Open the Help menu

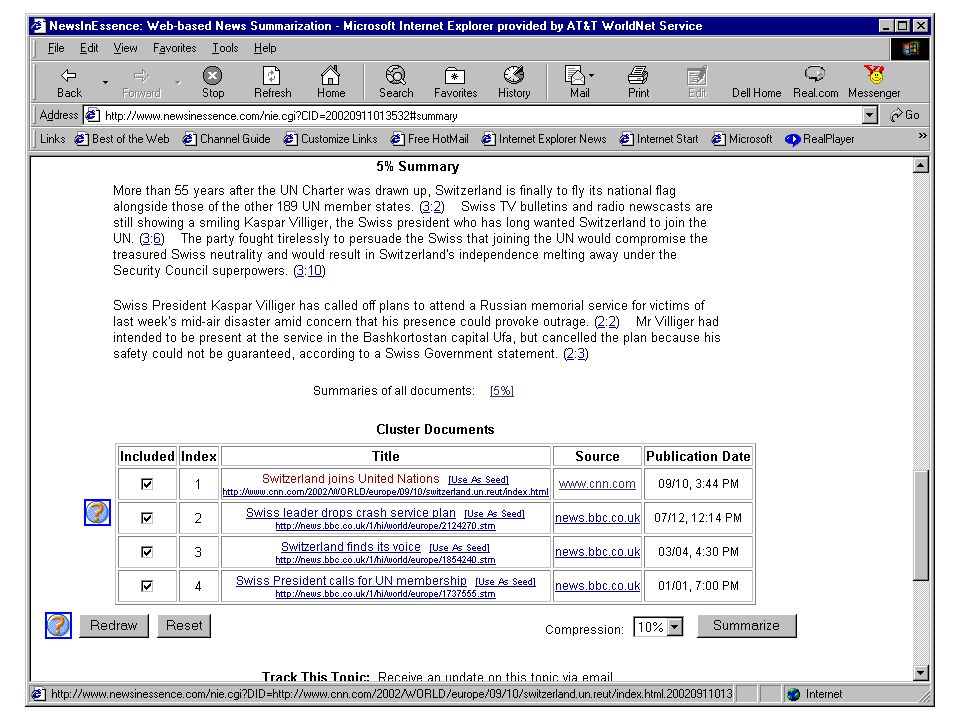tap(265, 48)
